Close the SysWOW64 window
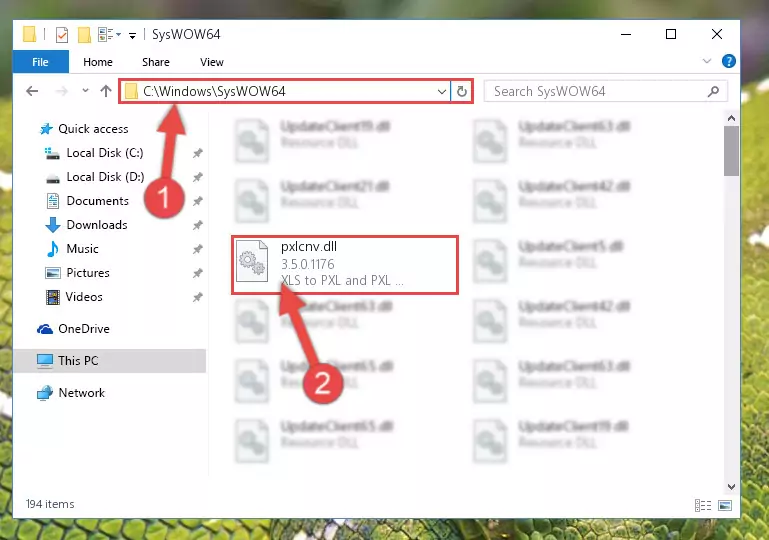Viewport: 769px width, 540px height. [x=717, y=34]
